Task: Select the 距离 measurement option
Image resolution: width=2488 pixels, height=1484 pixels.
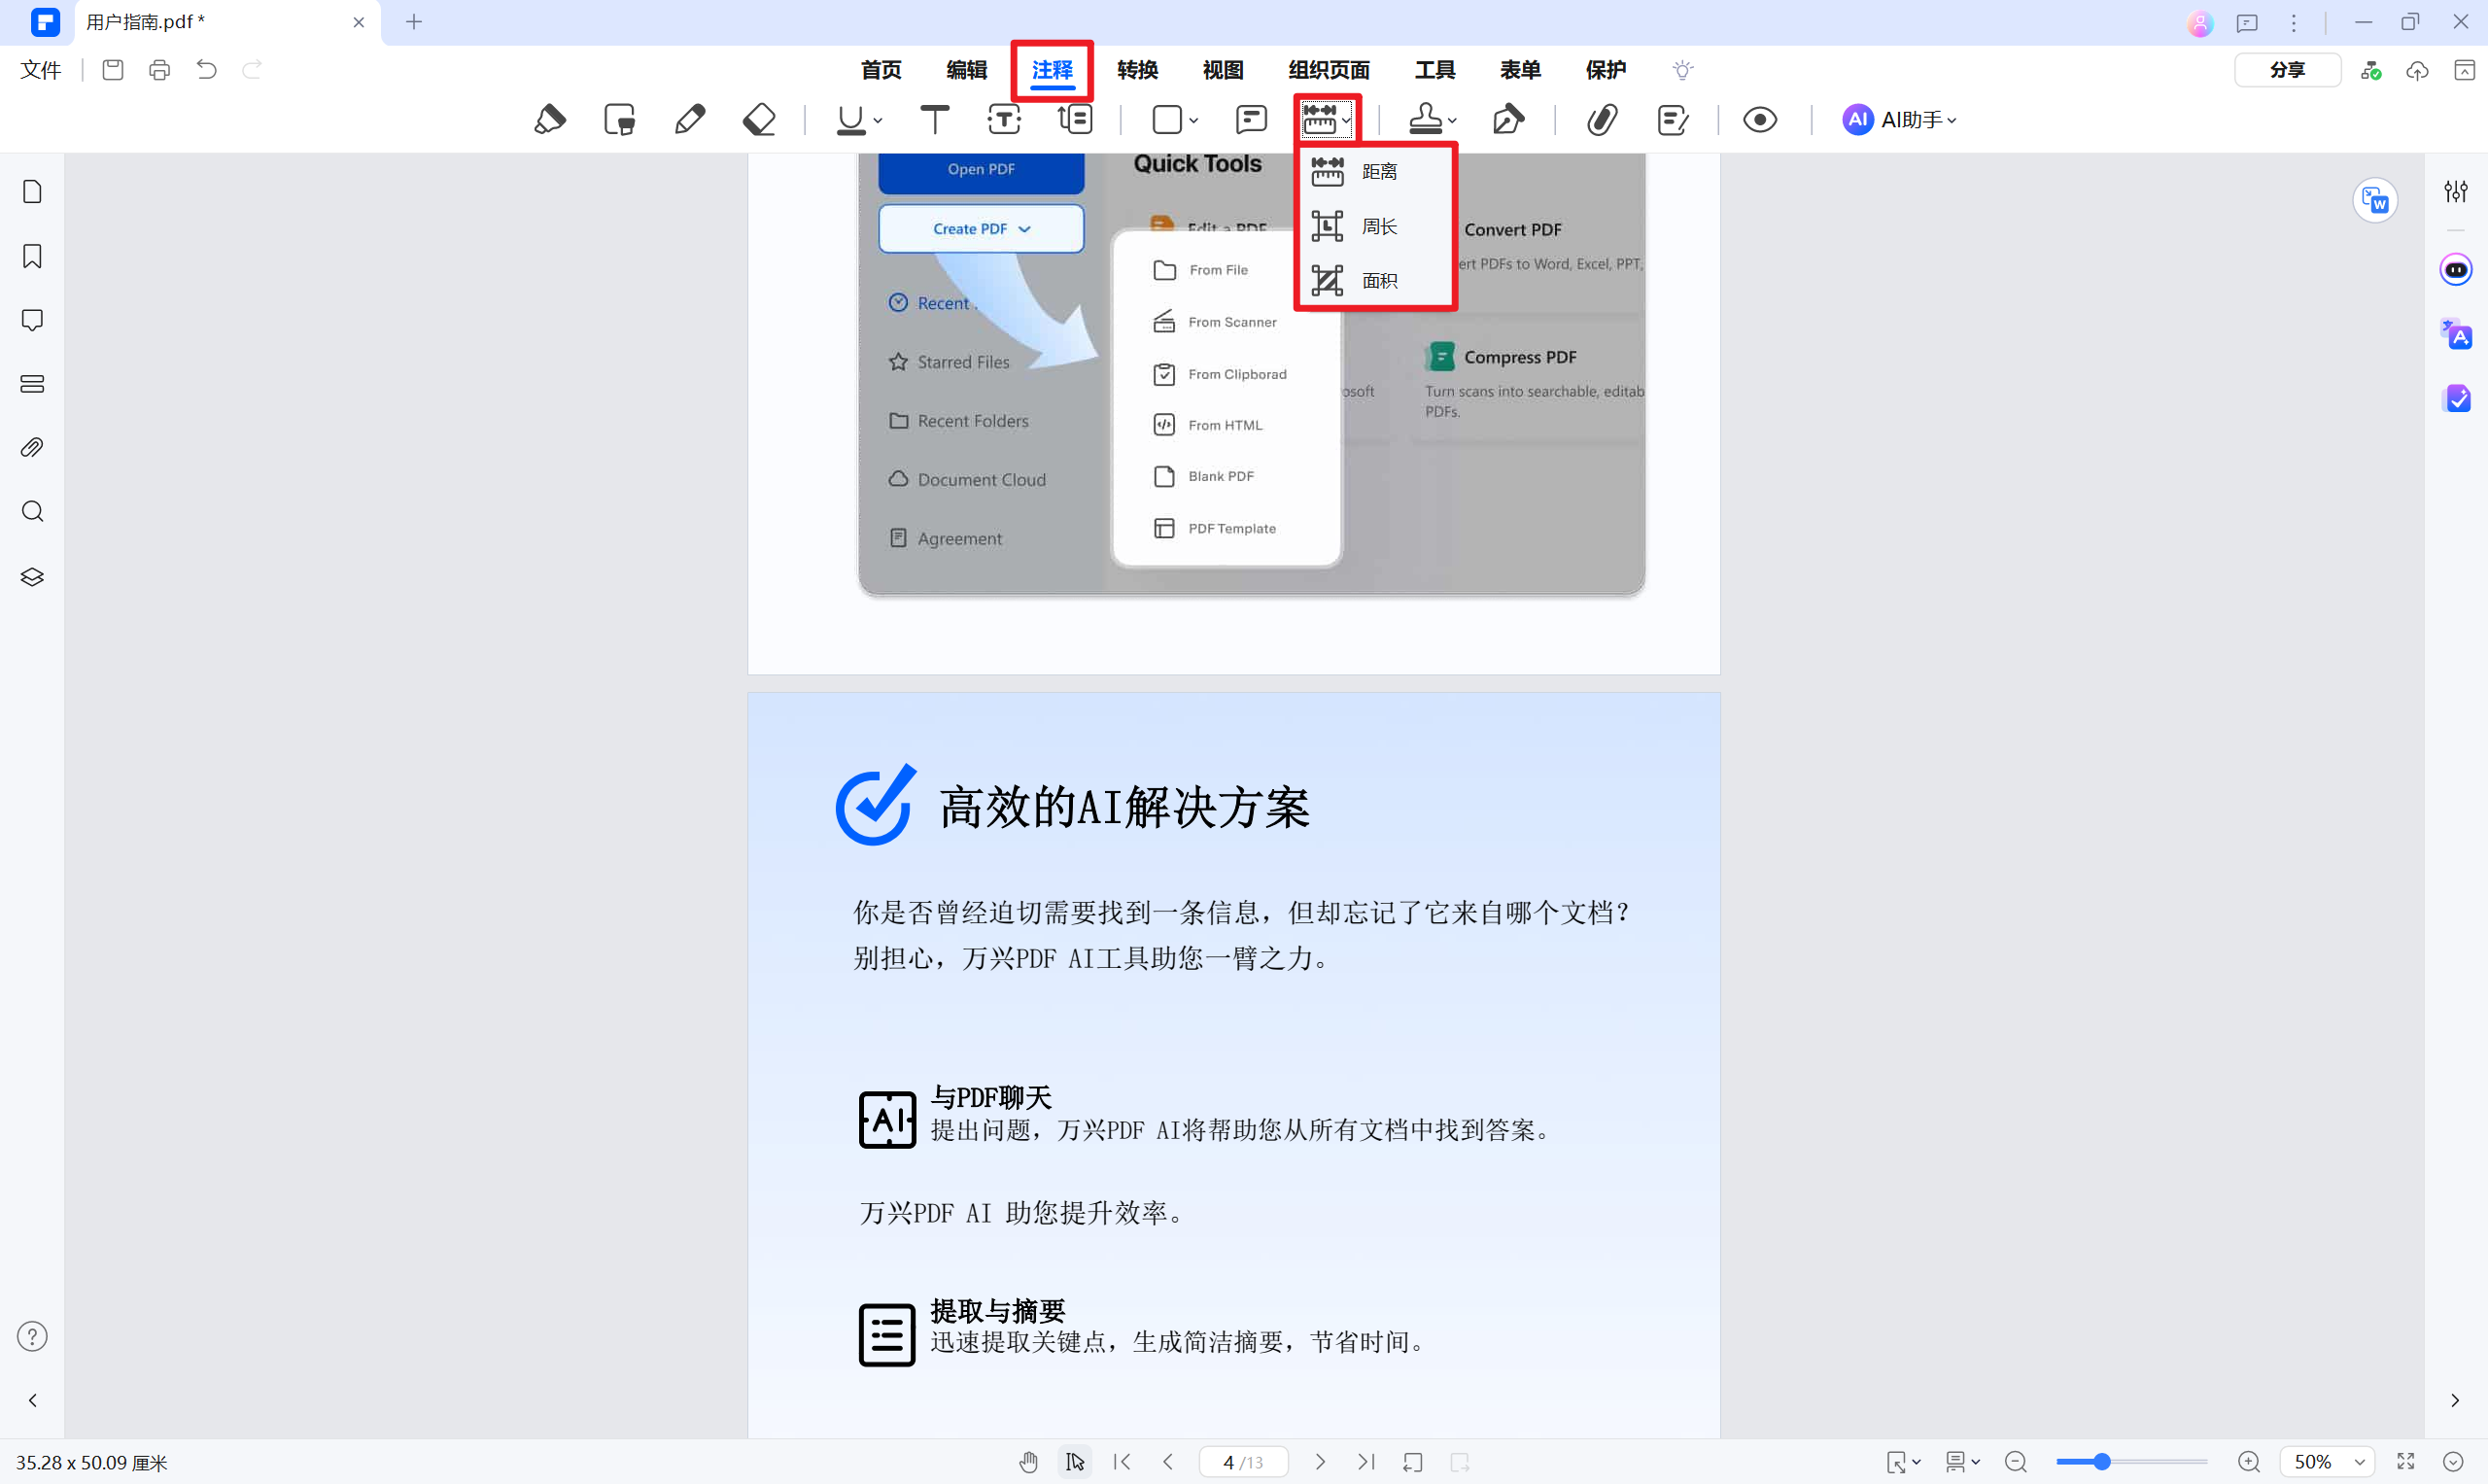Action: [x=1379, y=170]
